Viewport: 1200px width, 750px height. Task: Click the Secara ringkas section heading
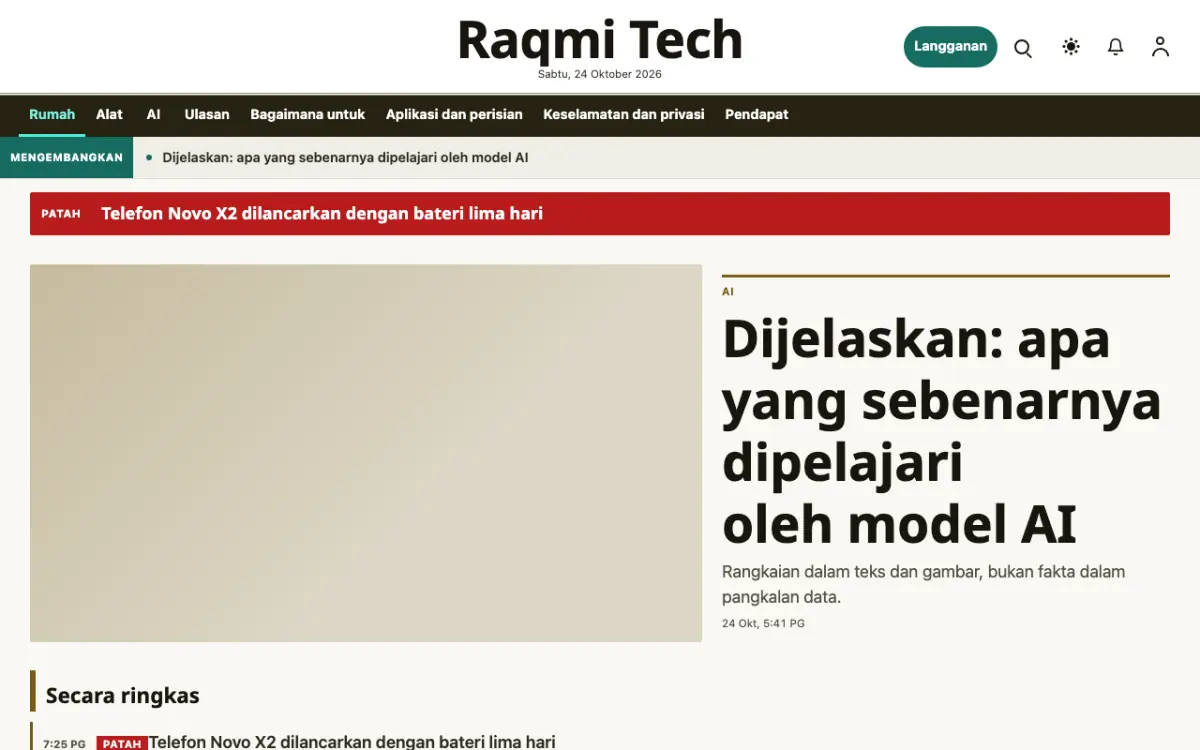pos(123,696)
